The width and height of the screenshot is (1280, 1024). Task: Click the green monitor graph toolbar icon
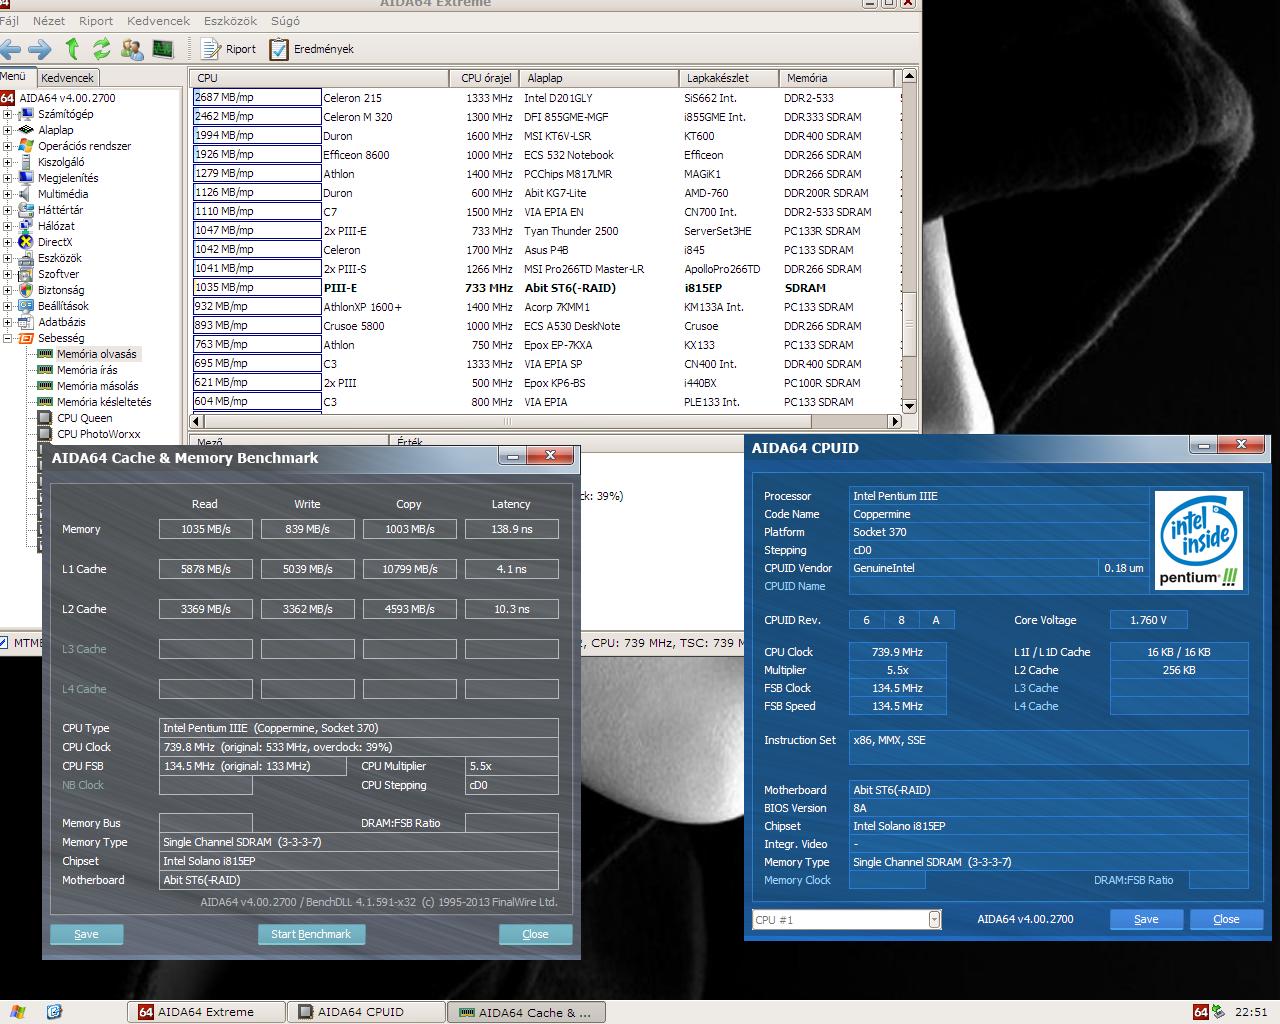163,48
